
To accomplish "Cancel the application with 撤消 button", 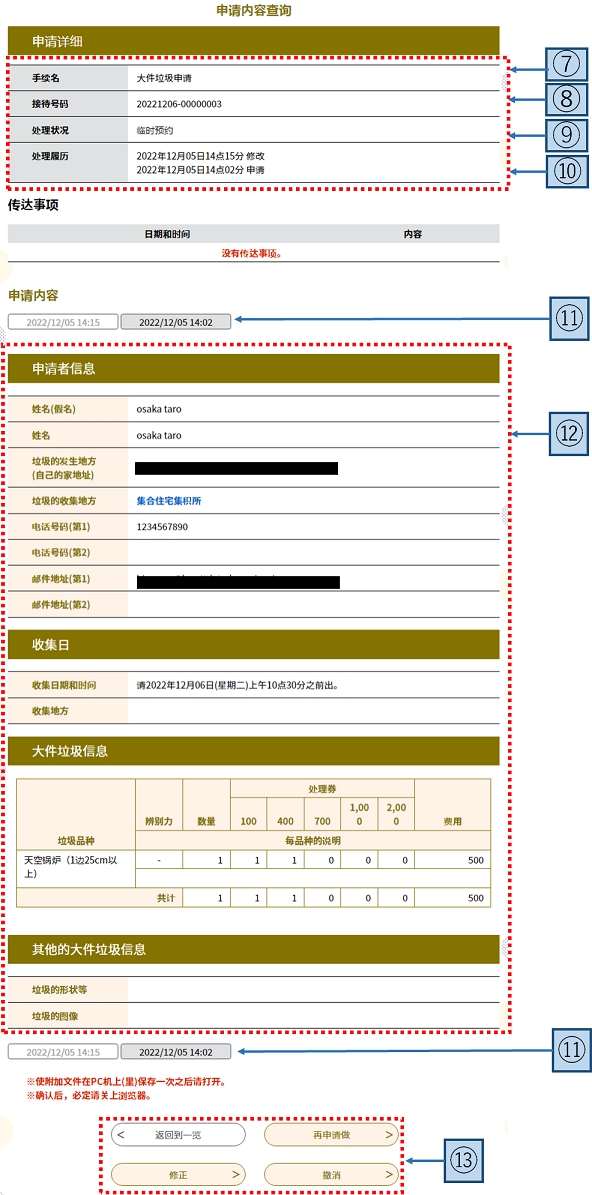I will (331, 1174).
